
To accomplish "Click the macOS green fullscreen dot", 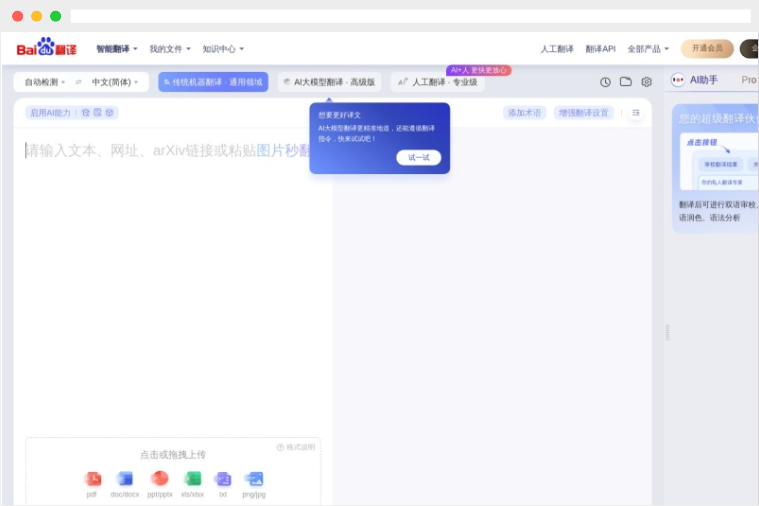I will tap(56, 16).
